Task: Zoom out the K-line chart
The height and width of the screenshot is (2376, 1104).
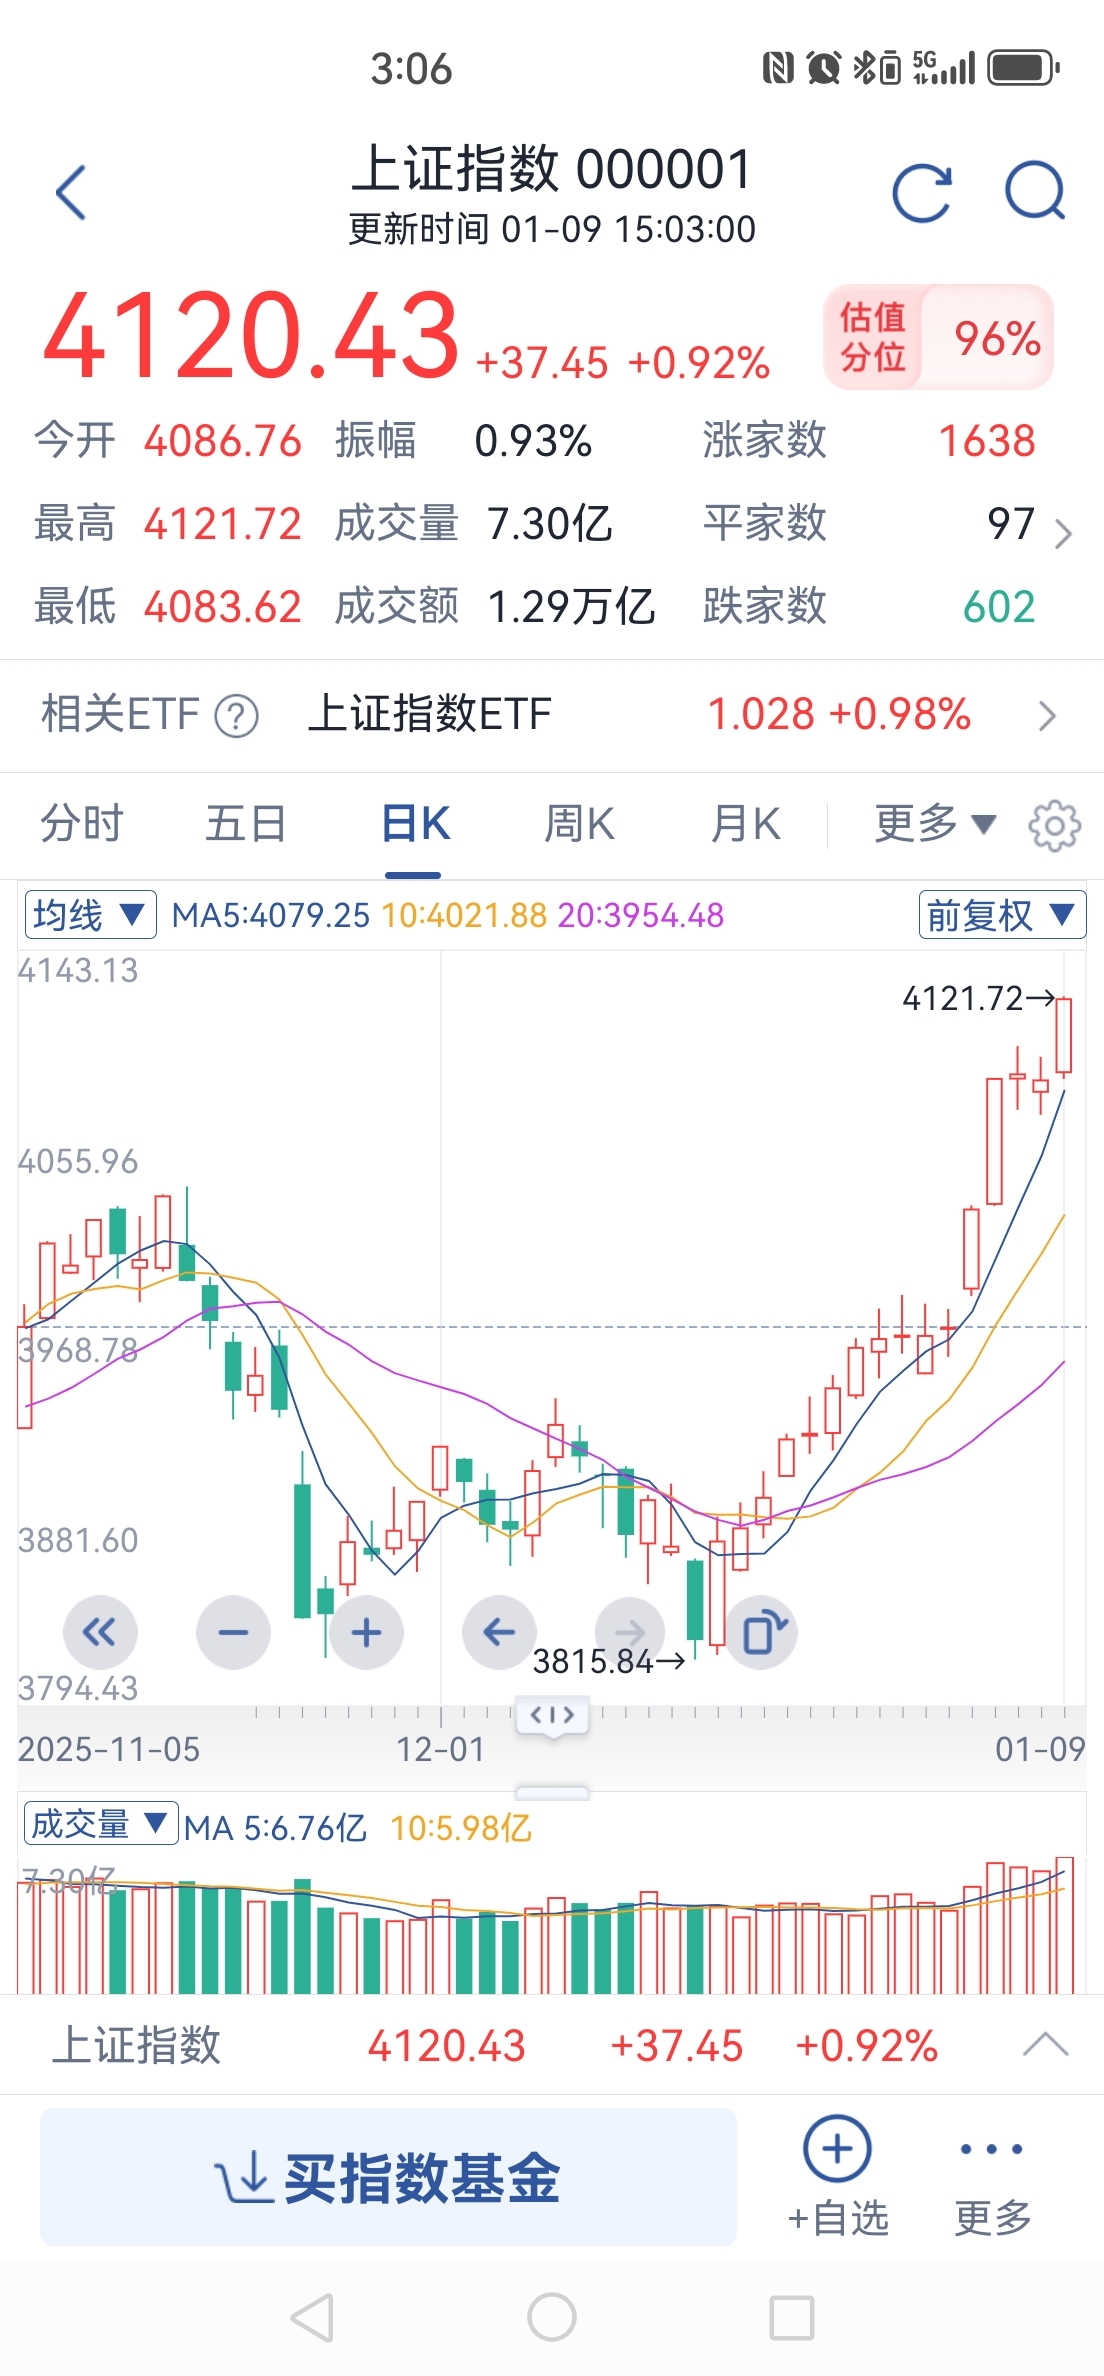Action: coord(233,1633)
